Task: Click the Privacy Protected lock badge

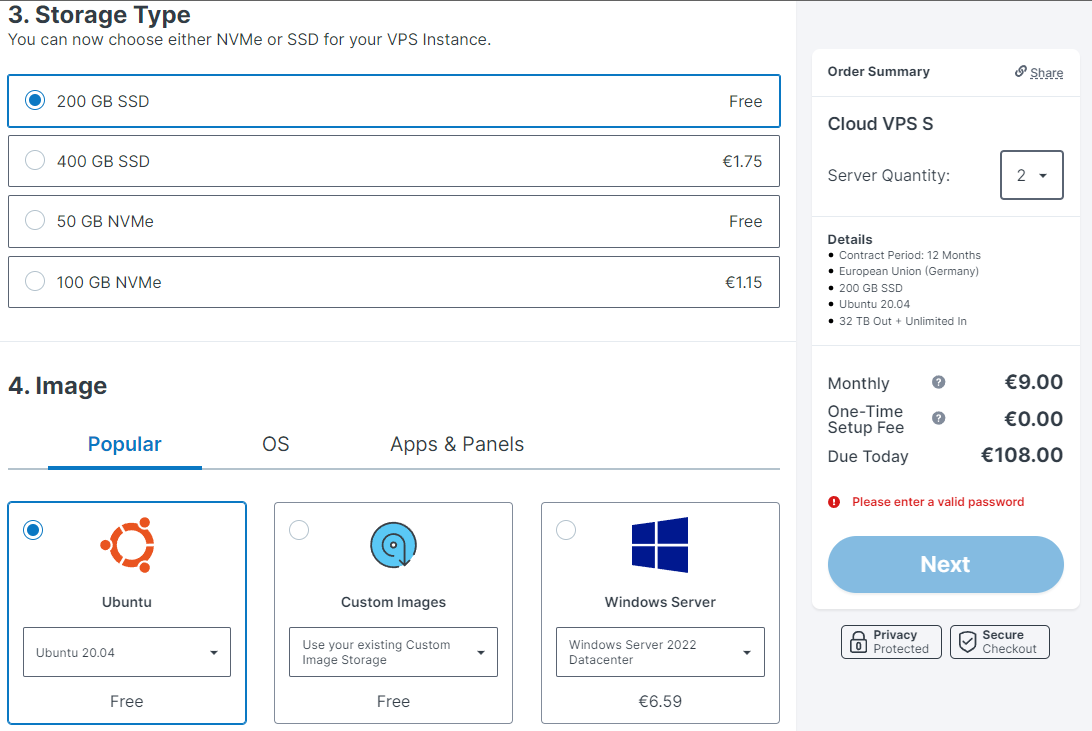Action: [x=891, y=642]
